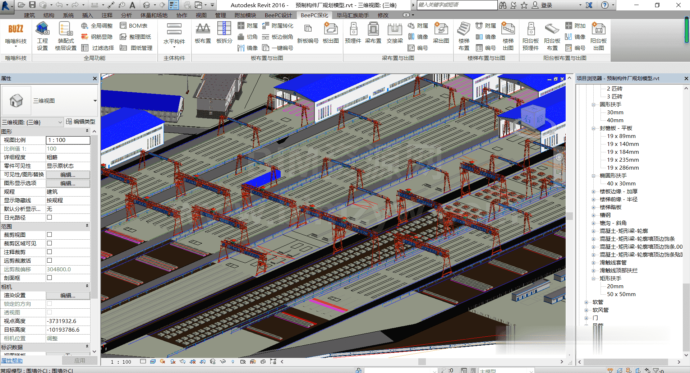Click the 视图比例 1:100 input field

pos(68,140)
